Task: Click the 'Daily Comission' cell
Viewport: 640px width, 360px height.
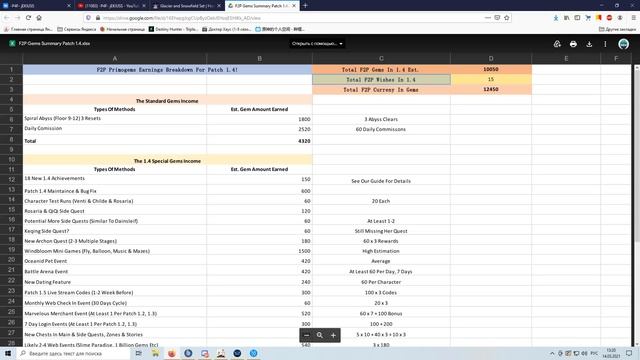Action: [115, 129]
